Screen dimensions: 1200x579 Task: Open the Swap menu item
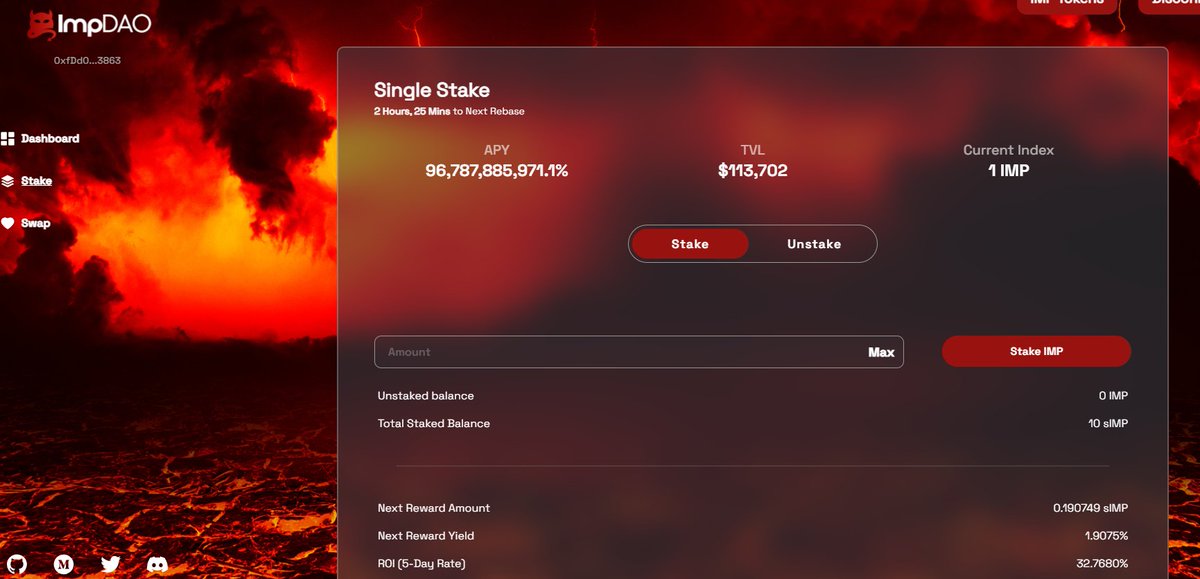tap(35, 224)
